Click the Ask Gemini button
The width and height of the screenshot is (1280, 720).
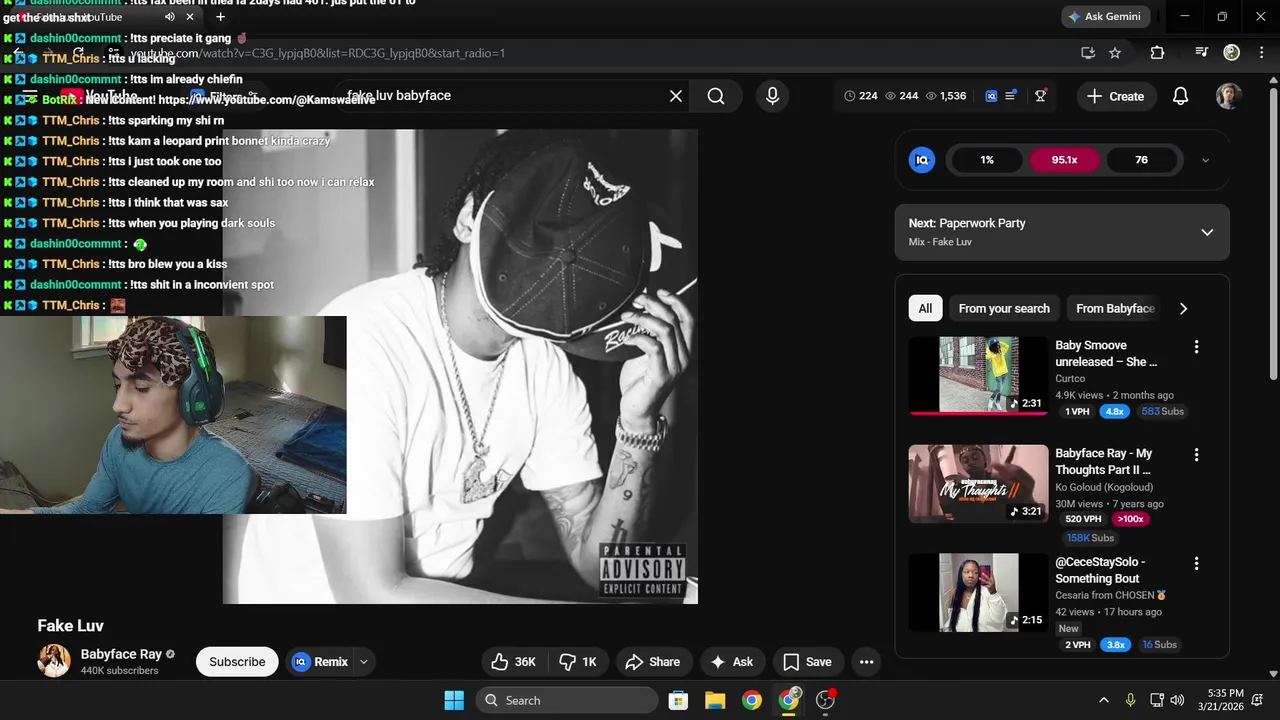[1104, 17]
